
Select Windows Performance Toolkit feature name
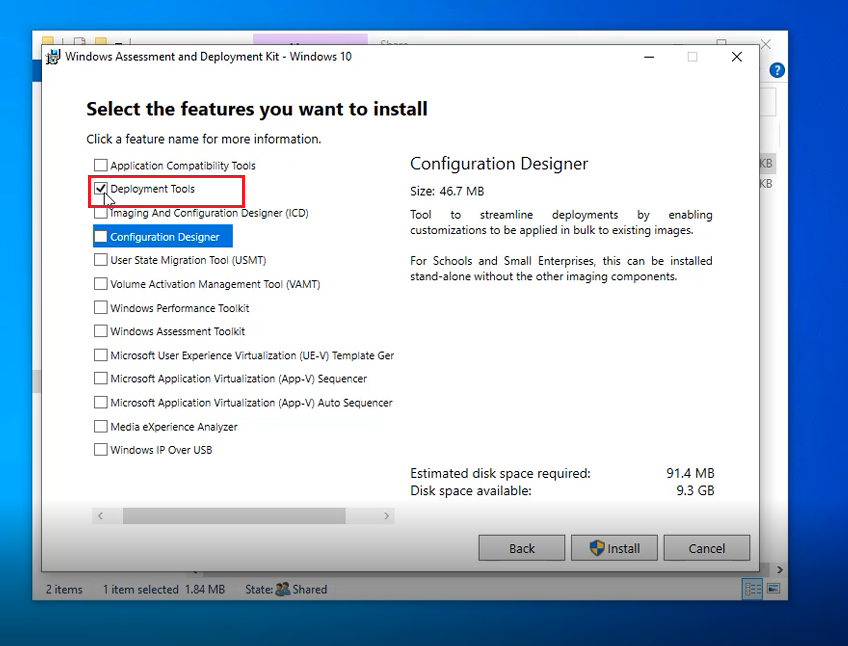click(180, 308)
